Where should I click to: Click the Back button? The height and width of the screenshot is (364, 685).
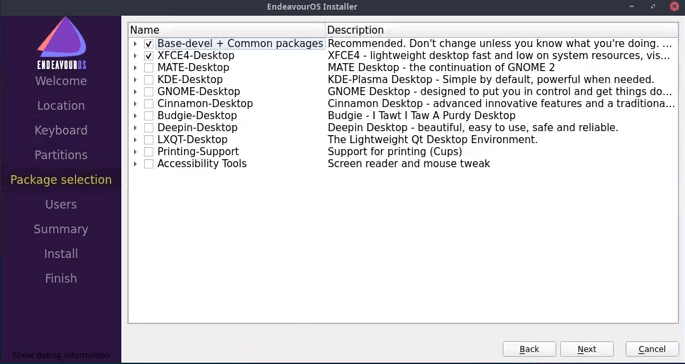click(529, 349)
